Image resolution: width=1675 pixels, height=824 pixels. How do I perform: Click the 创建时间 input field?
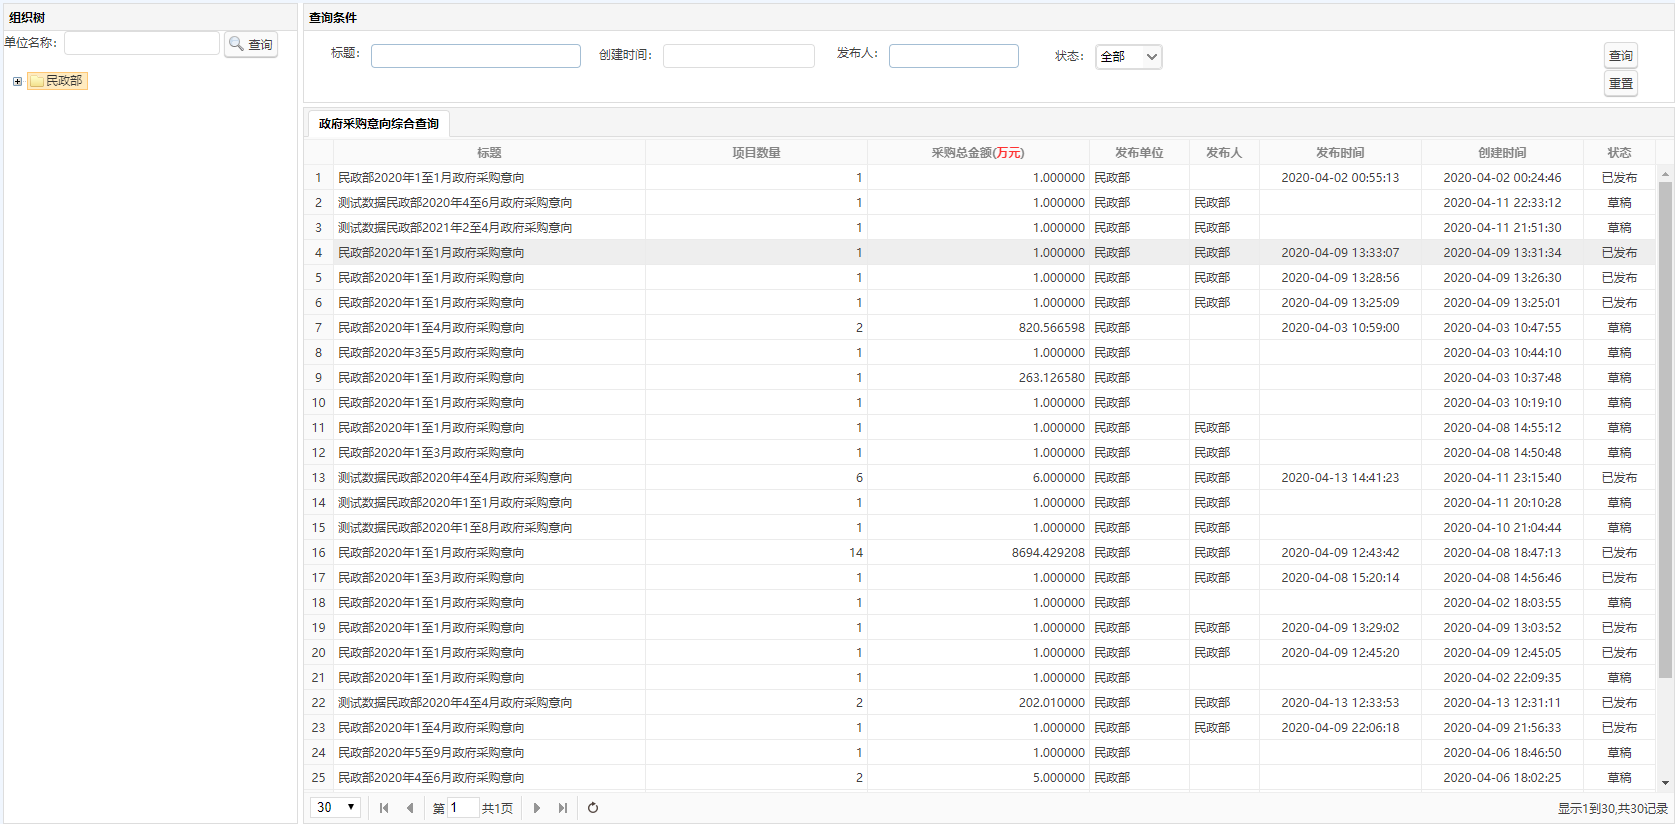tap(738, 56)
